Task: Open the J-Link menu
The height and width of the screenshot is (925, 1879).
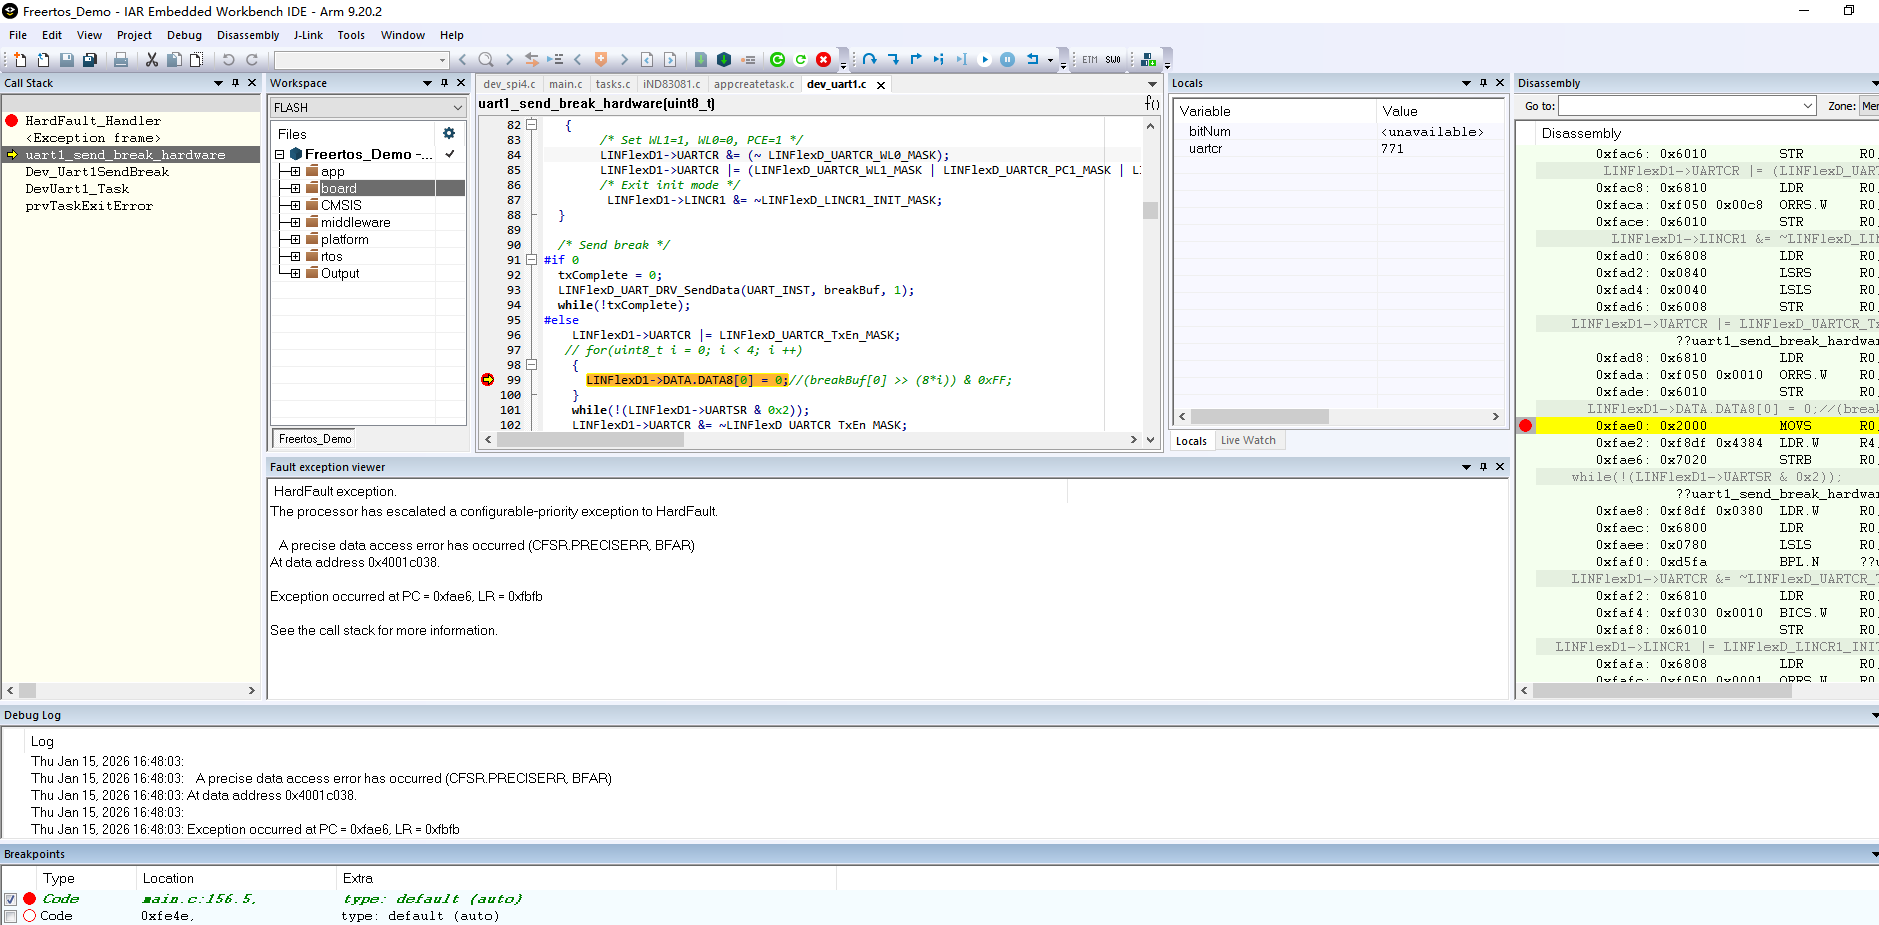Action: coord(308,35)
